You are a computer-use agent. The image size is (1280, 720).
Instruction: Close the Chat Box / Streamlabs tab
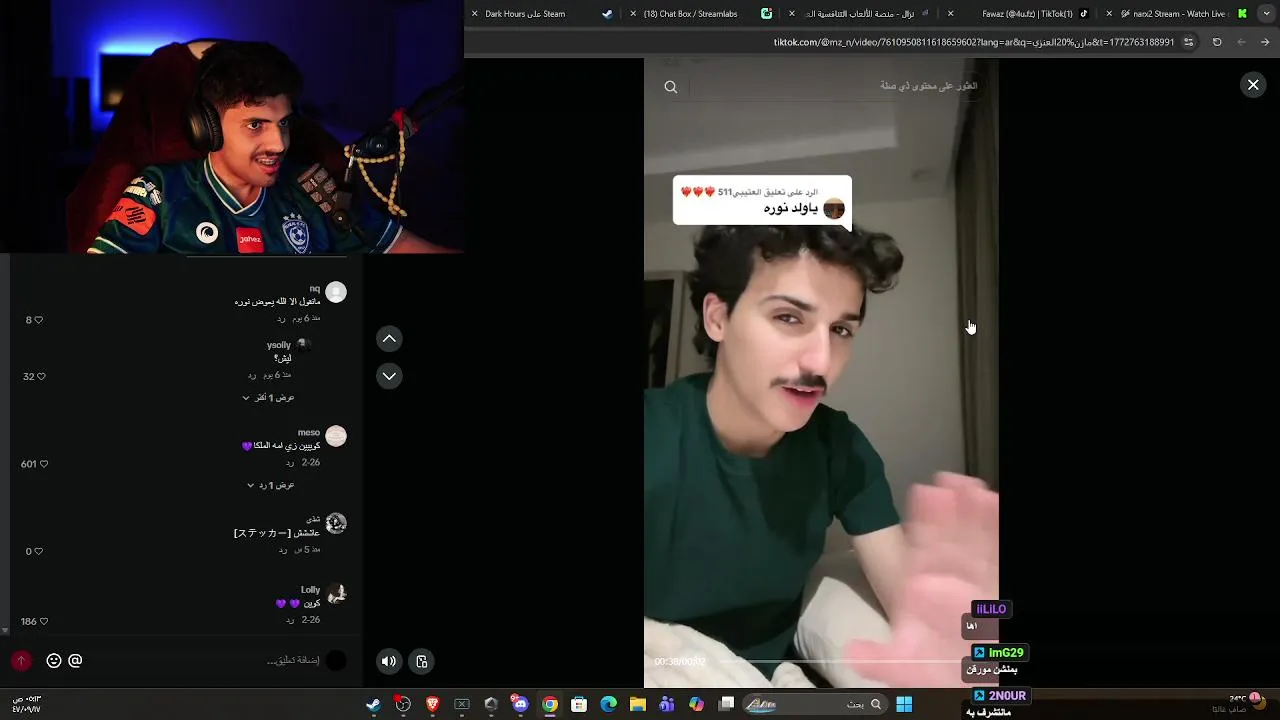pyautogui.click(x=633, y=14)
